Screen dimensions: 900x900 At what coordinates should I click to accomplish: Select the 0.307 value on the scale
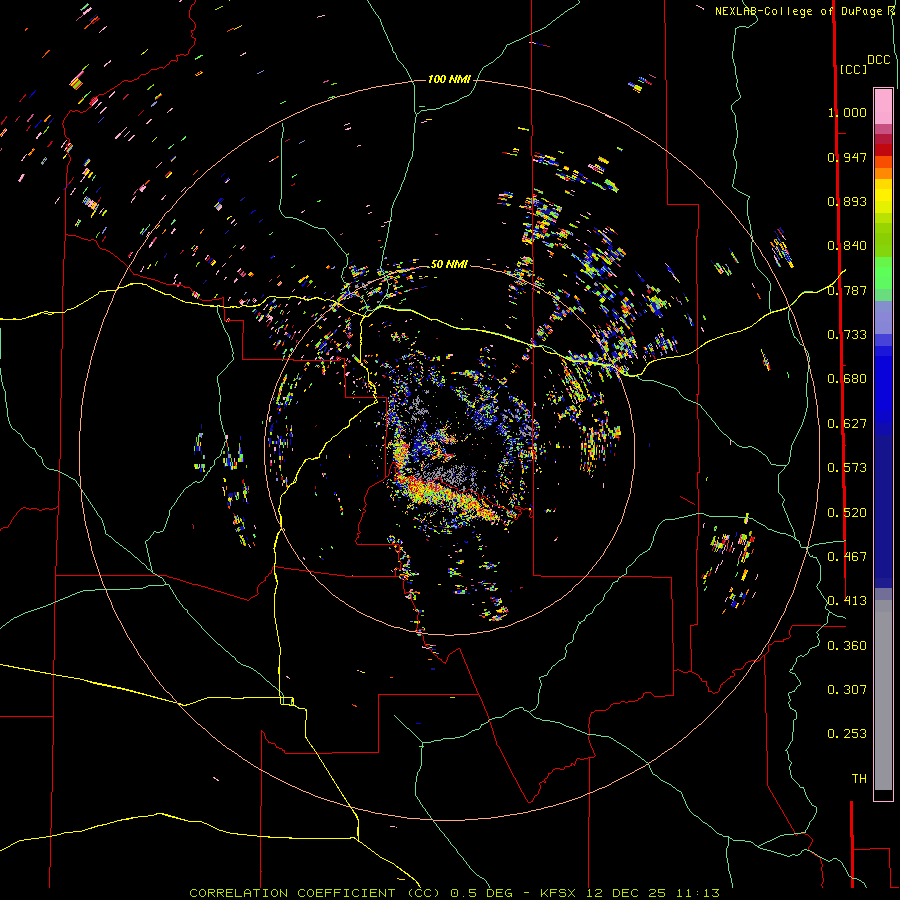pos(847,690)
